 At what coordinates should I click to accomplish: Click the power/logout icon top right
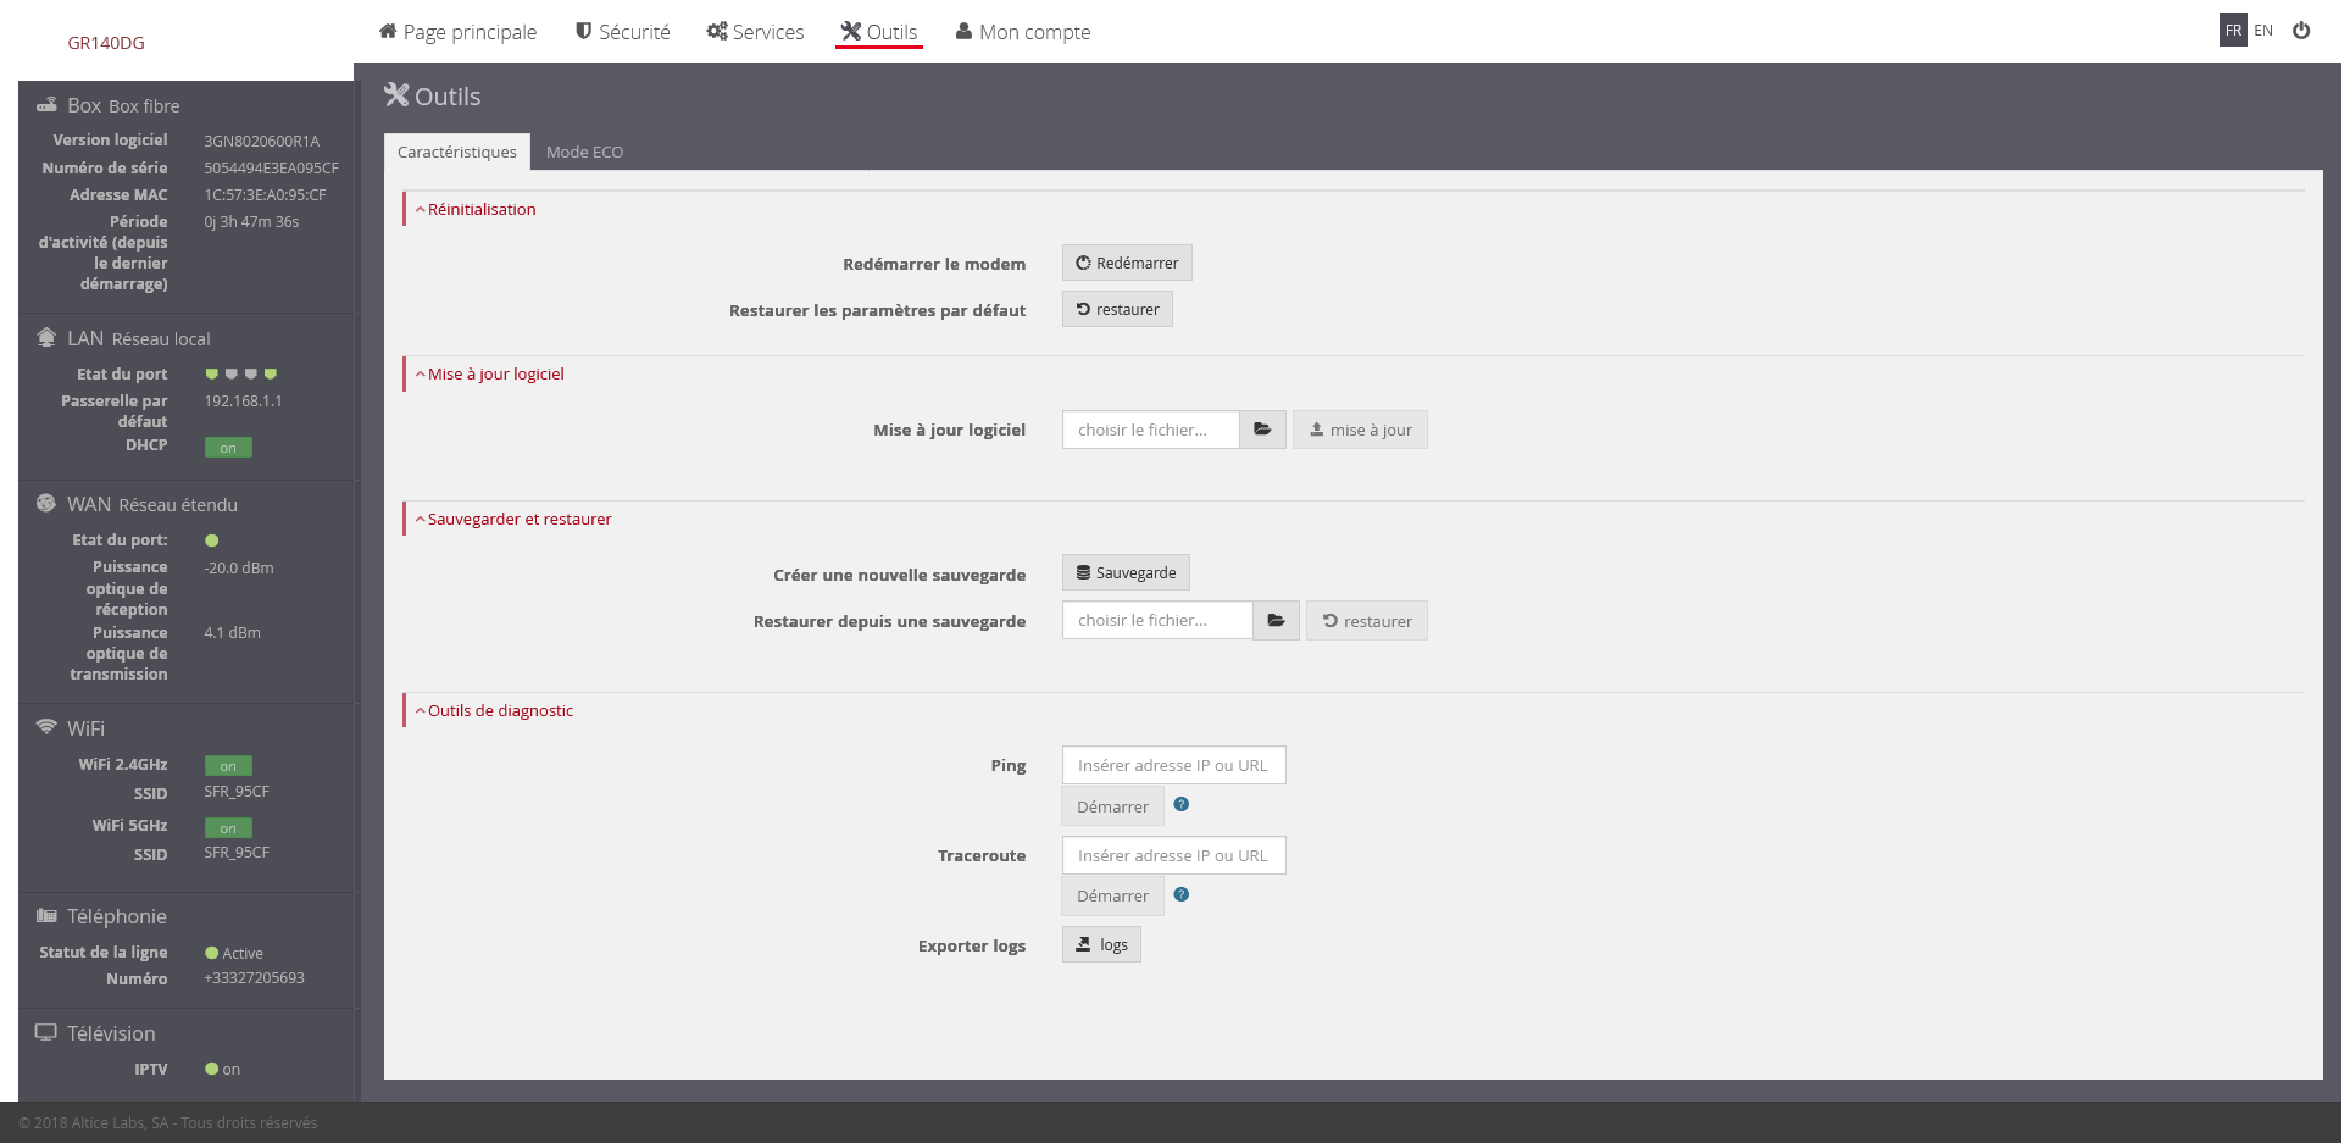[x=2302, y=31]
